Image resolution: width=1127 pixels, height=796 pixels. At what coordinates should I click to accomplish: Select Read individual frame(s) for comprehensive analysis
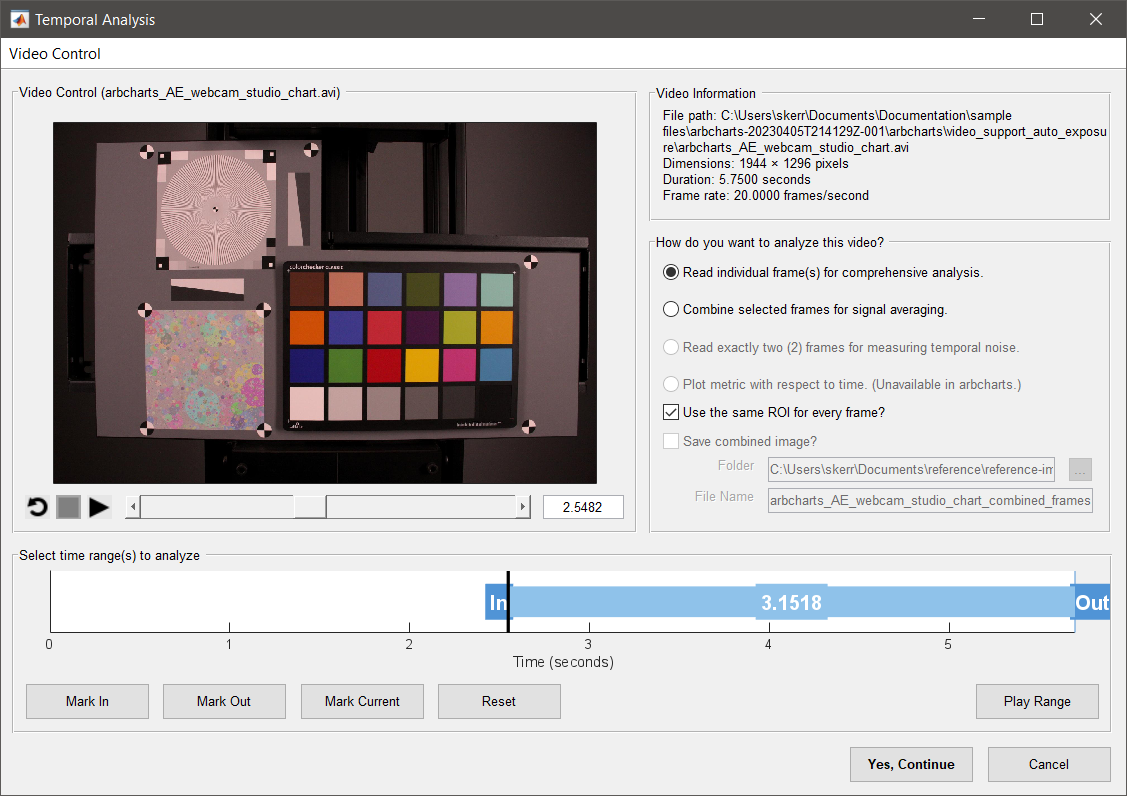822,273
